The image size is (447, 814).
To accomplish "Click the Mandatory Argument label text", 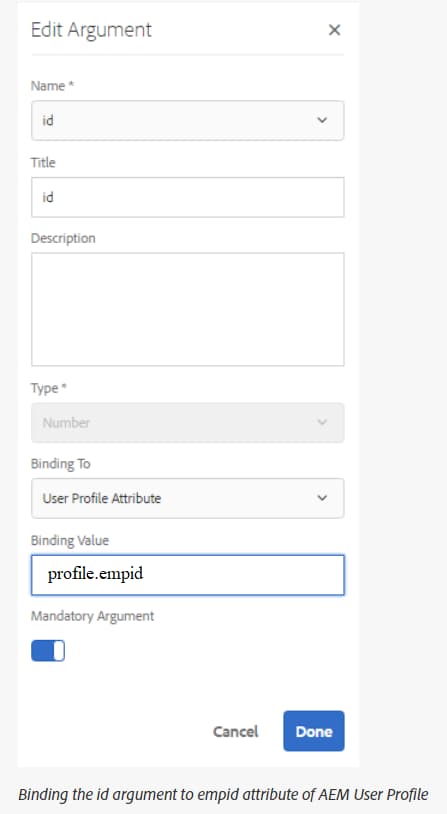I will click(92, 616).
